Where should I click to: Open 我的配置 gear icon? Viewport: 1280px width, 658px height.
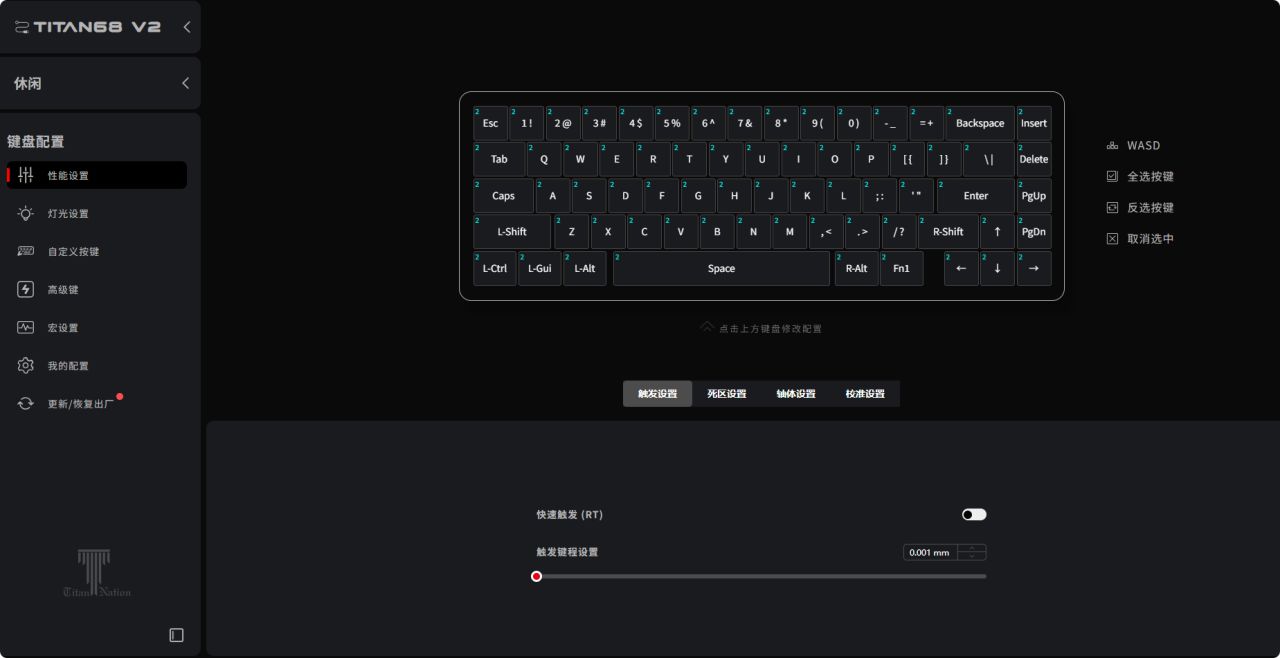tap(26, 365)
